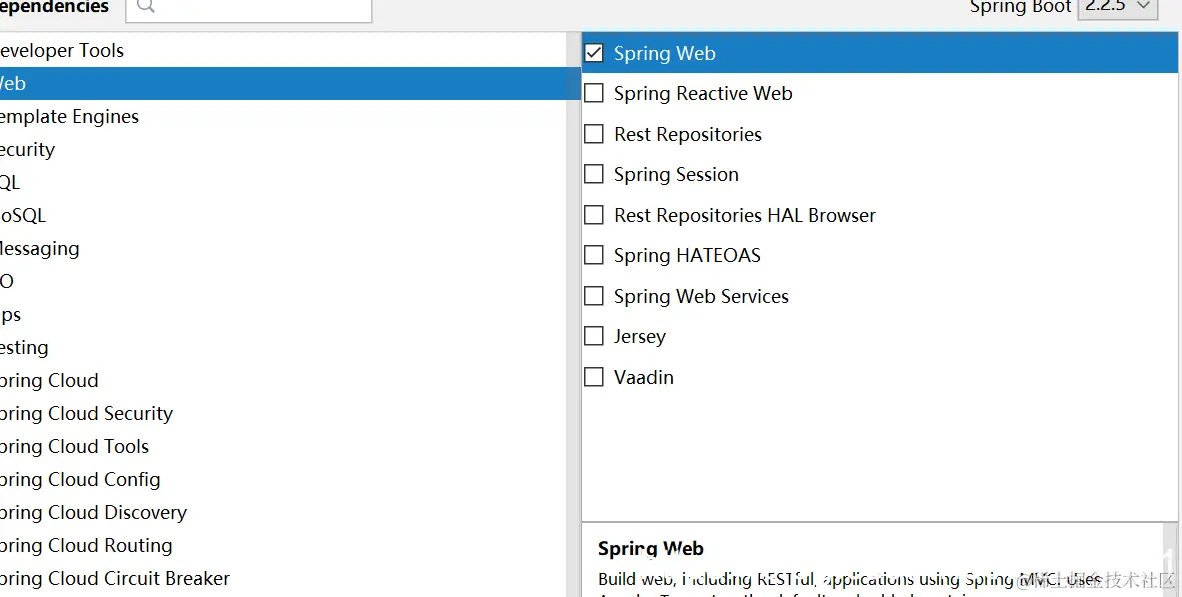Select the Web category
The height and width of the screenshot is (597, 1182).
pyautogui.click(x=285, y=84)
